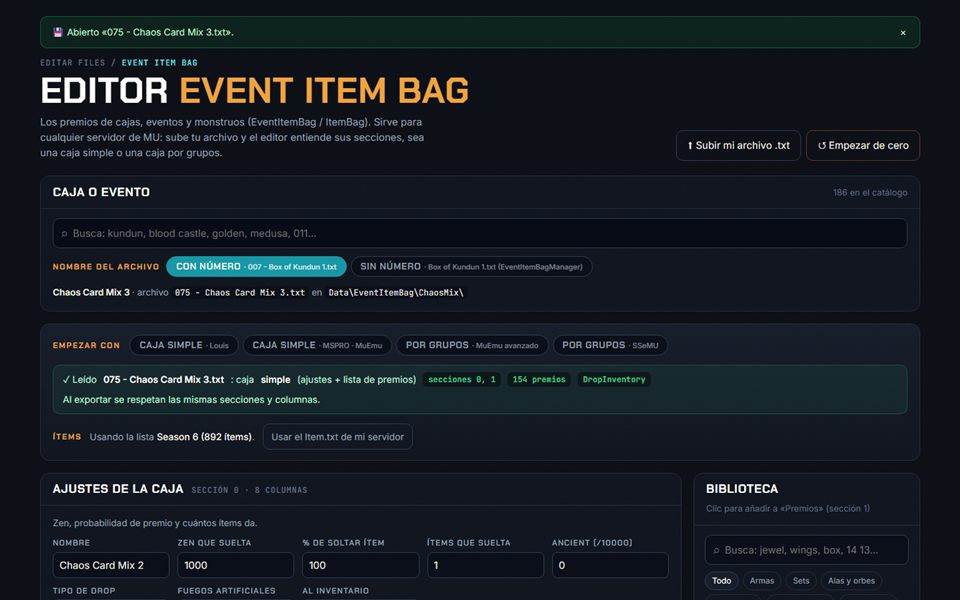Select the 'Sets' library filter

[801, 580]
